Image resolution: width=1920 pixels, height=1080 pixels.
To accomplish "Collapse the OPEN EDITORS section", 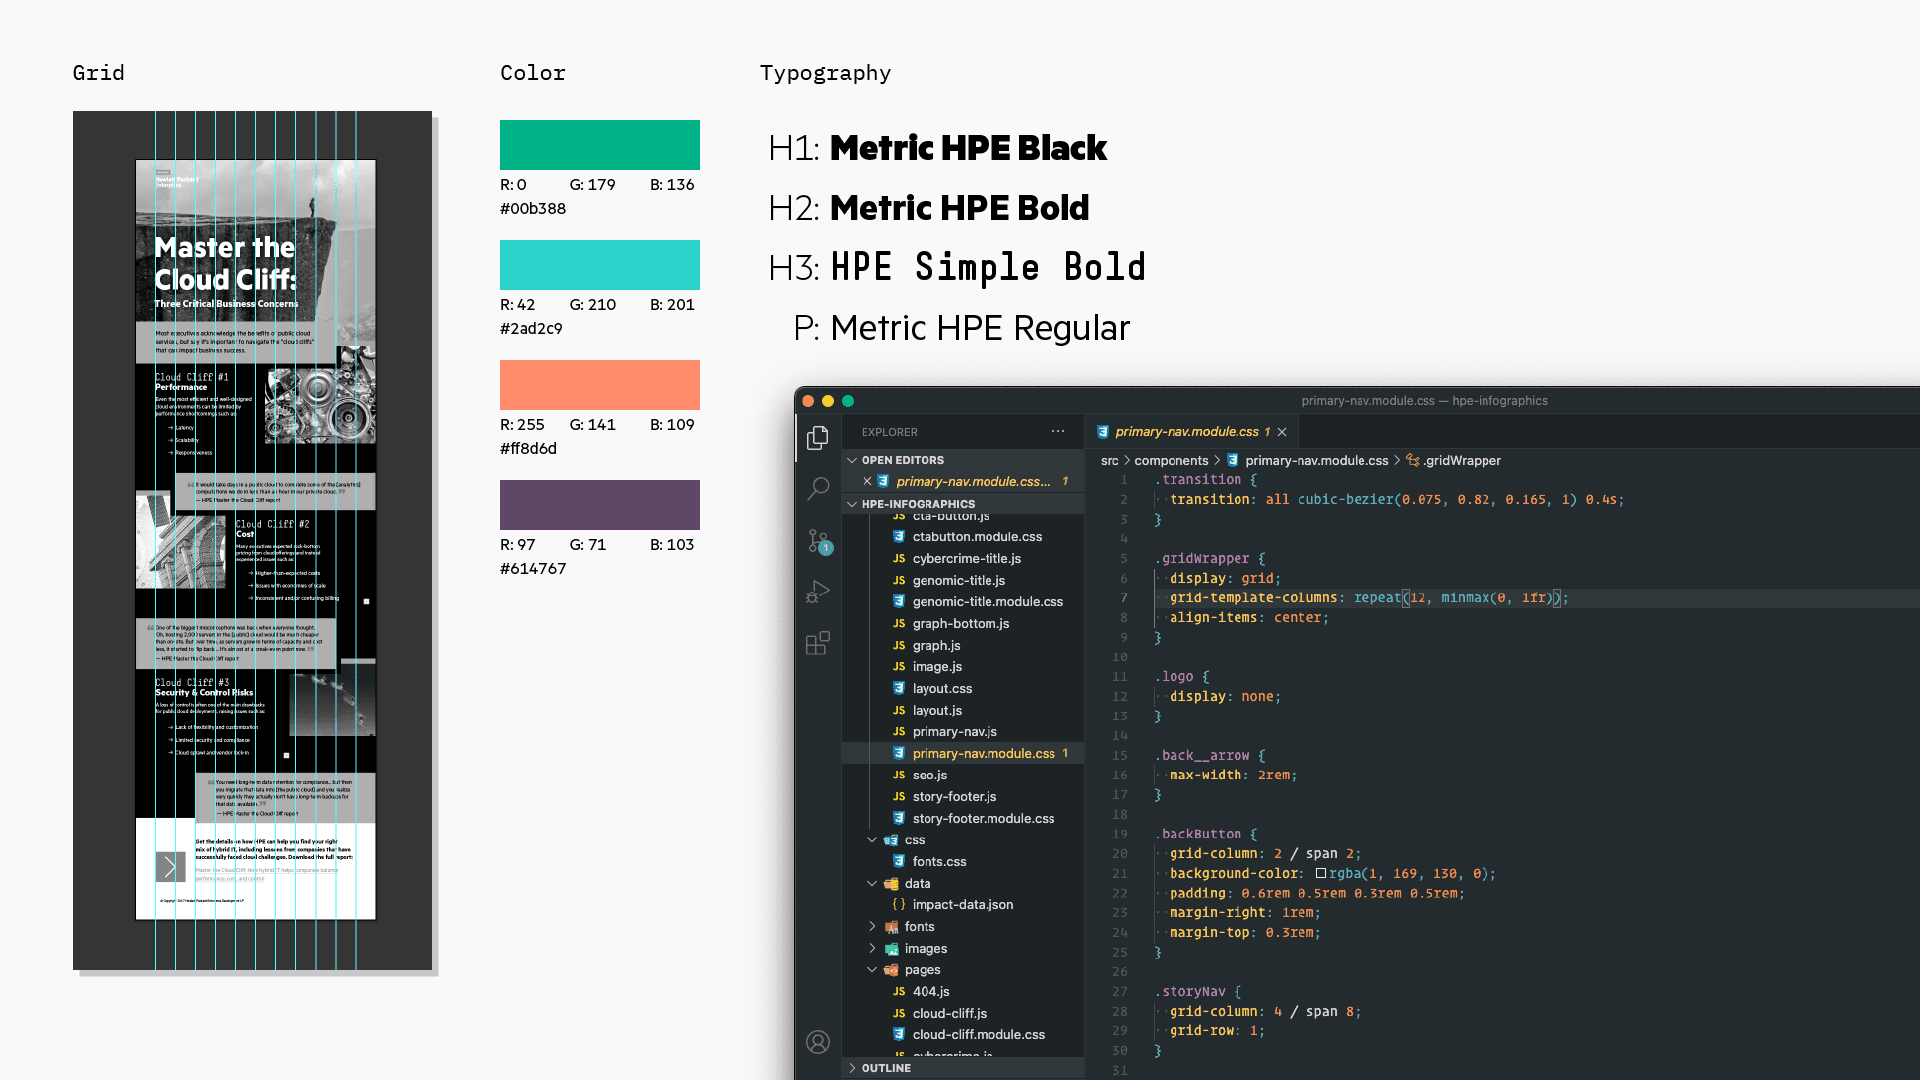I will 851,460.
